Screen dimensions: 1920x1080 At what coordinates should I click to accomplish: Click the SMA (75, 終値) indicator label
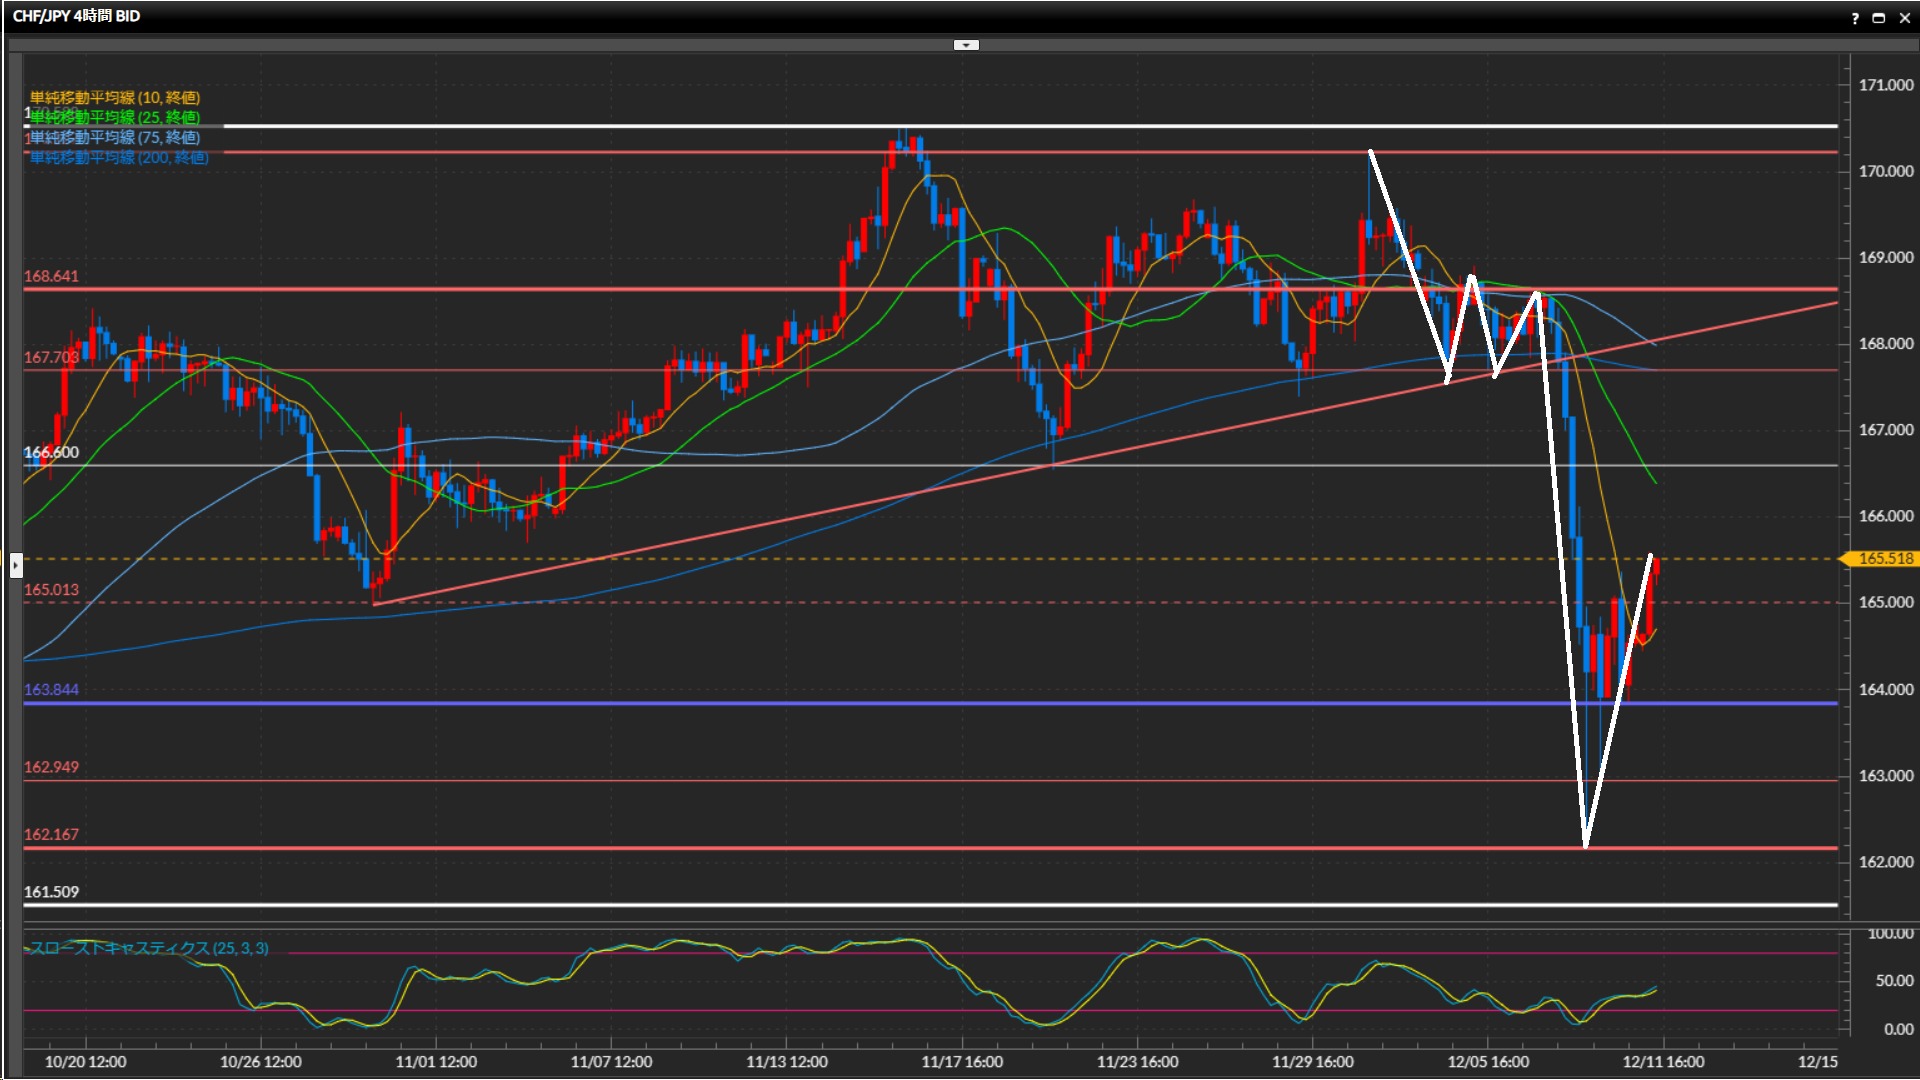pyautogui.click(x=114, y=137)
